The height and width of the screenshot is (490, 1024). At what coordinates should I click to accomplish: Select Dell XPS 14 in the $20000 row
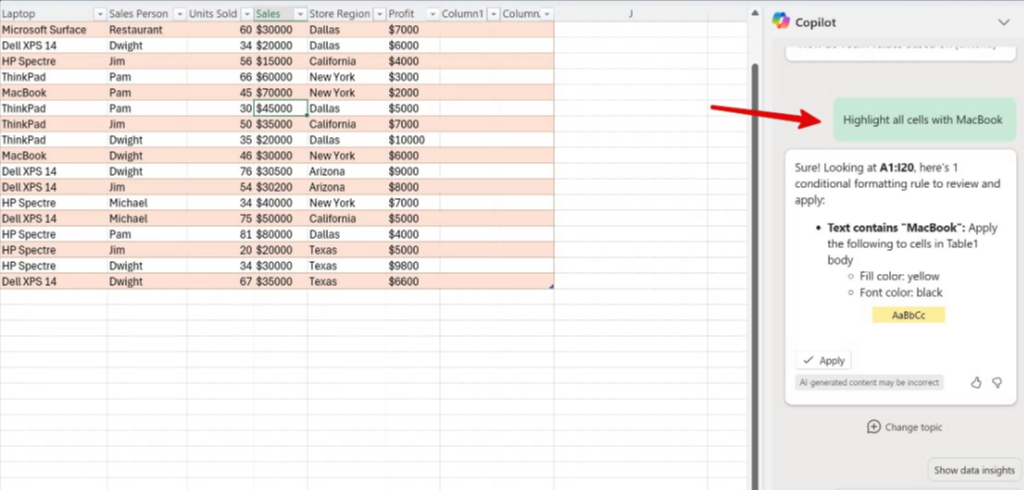point(54,46)
